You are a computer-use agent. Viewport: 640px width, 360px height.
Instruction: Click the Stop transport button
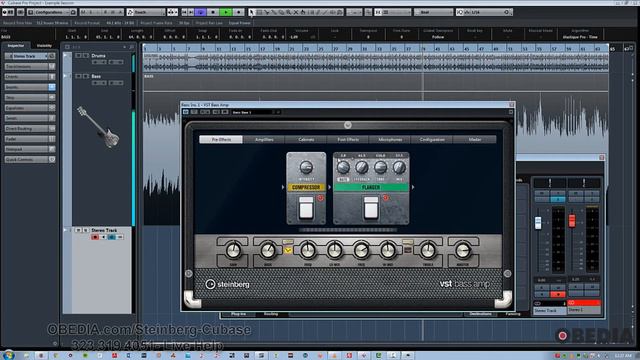tap(213, 12)
